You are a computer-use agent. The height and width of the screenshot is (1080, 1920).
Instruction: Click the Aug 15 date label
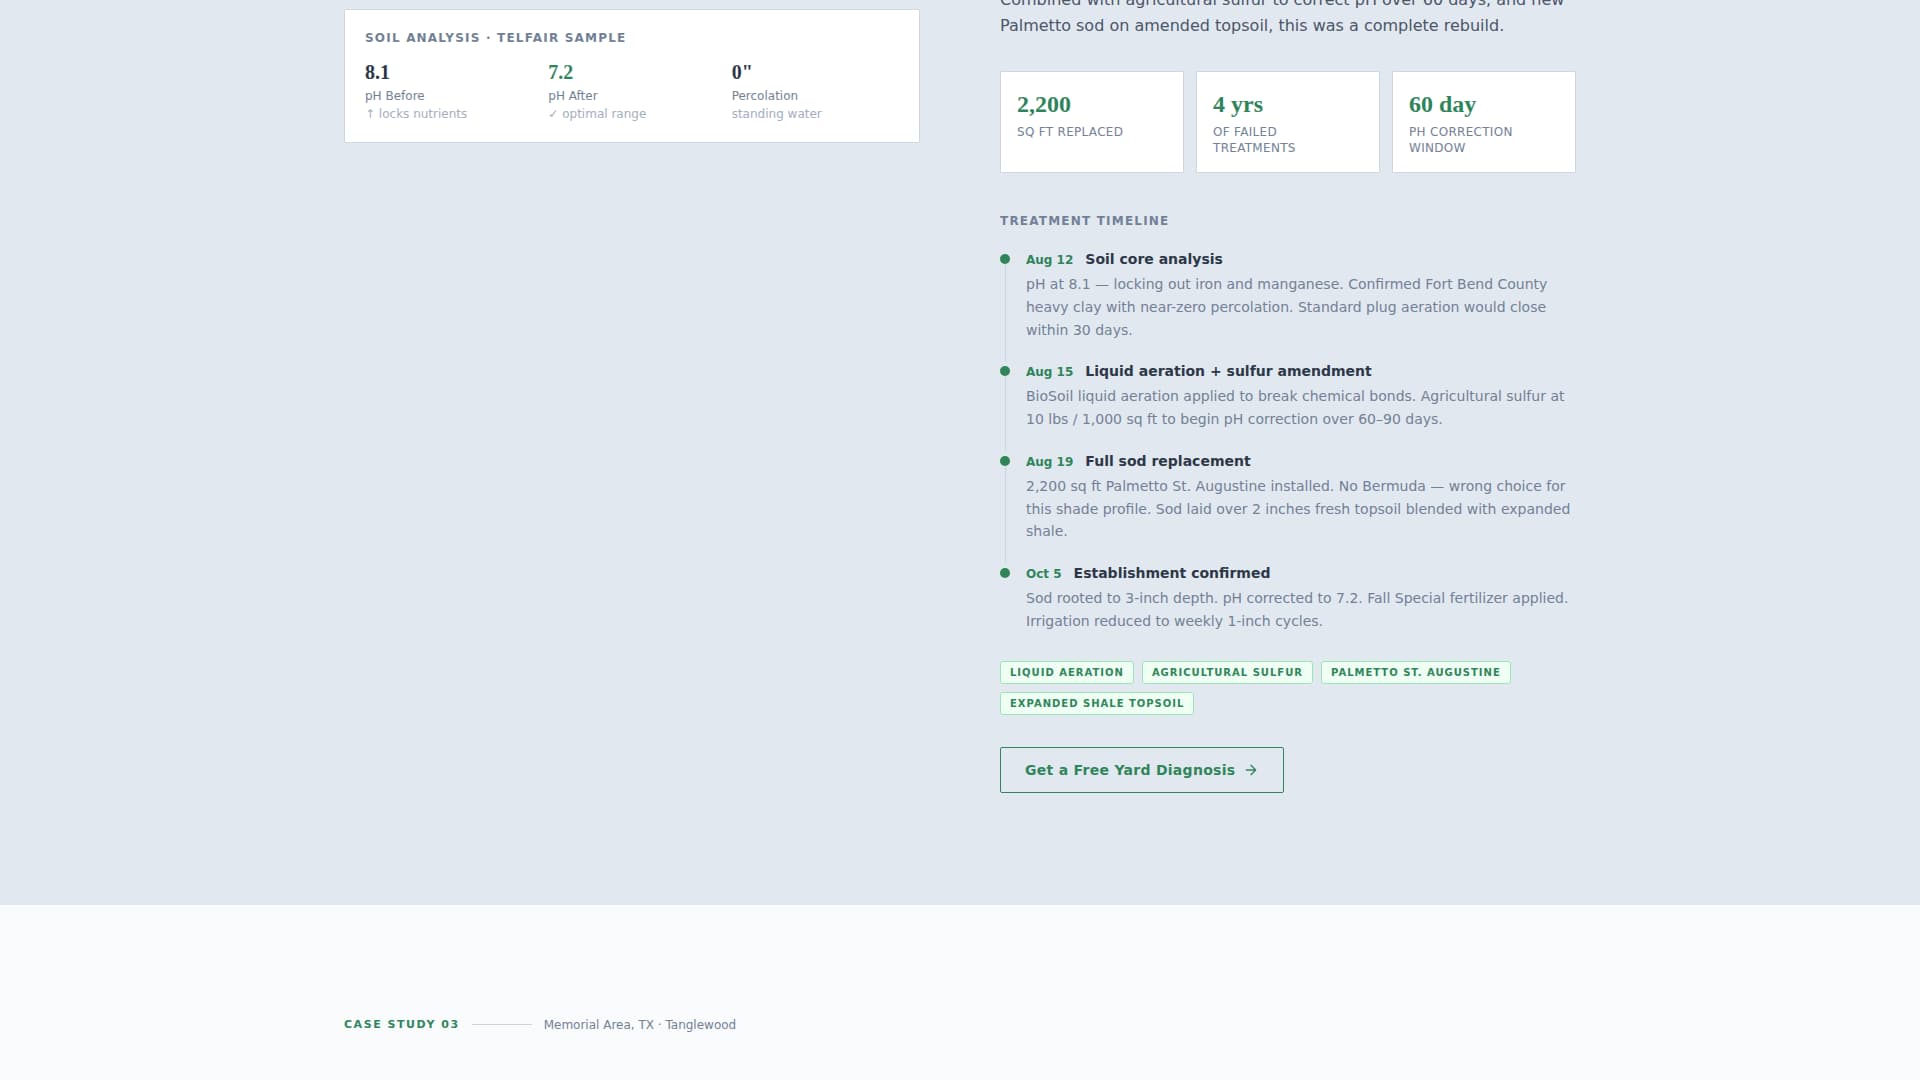1049,372
